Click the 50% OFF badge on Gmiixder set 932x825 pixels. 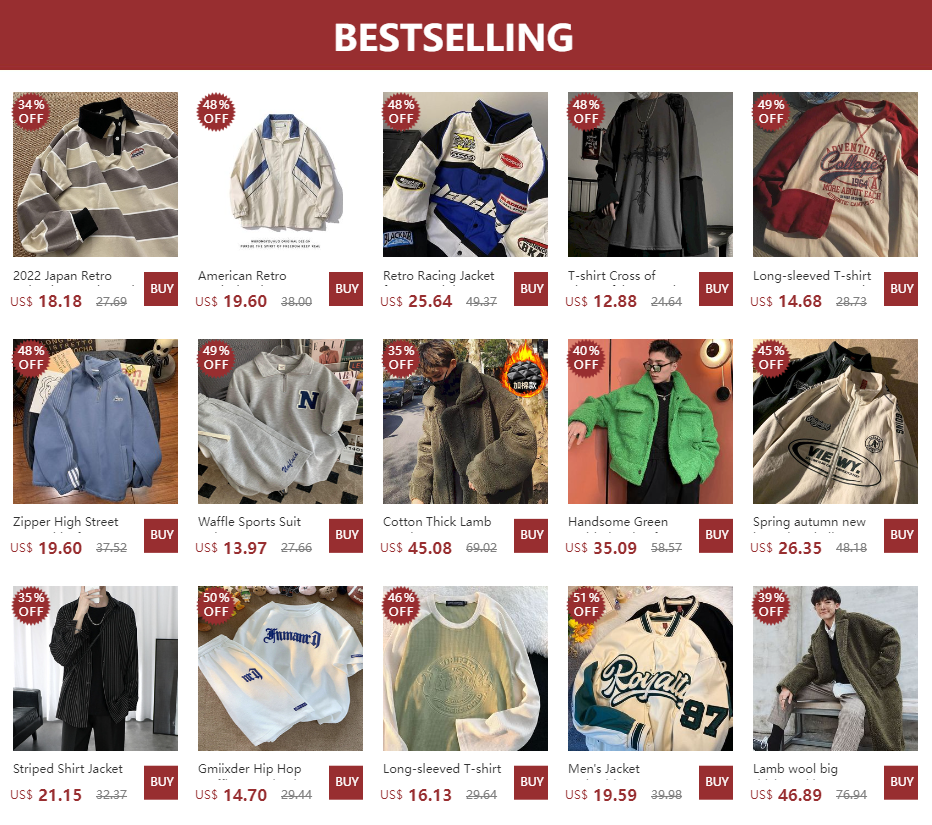pos(216,604)
